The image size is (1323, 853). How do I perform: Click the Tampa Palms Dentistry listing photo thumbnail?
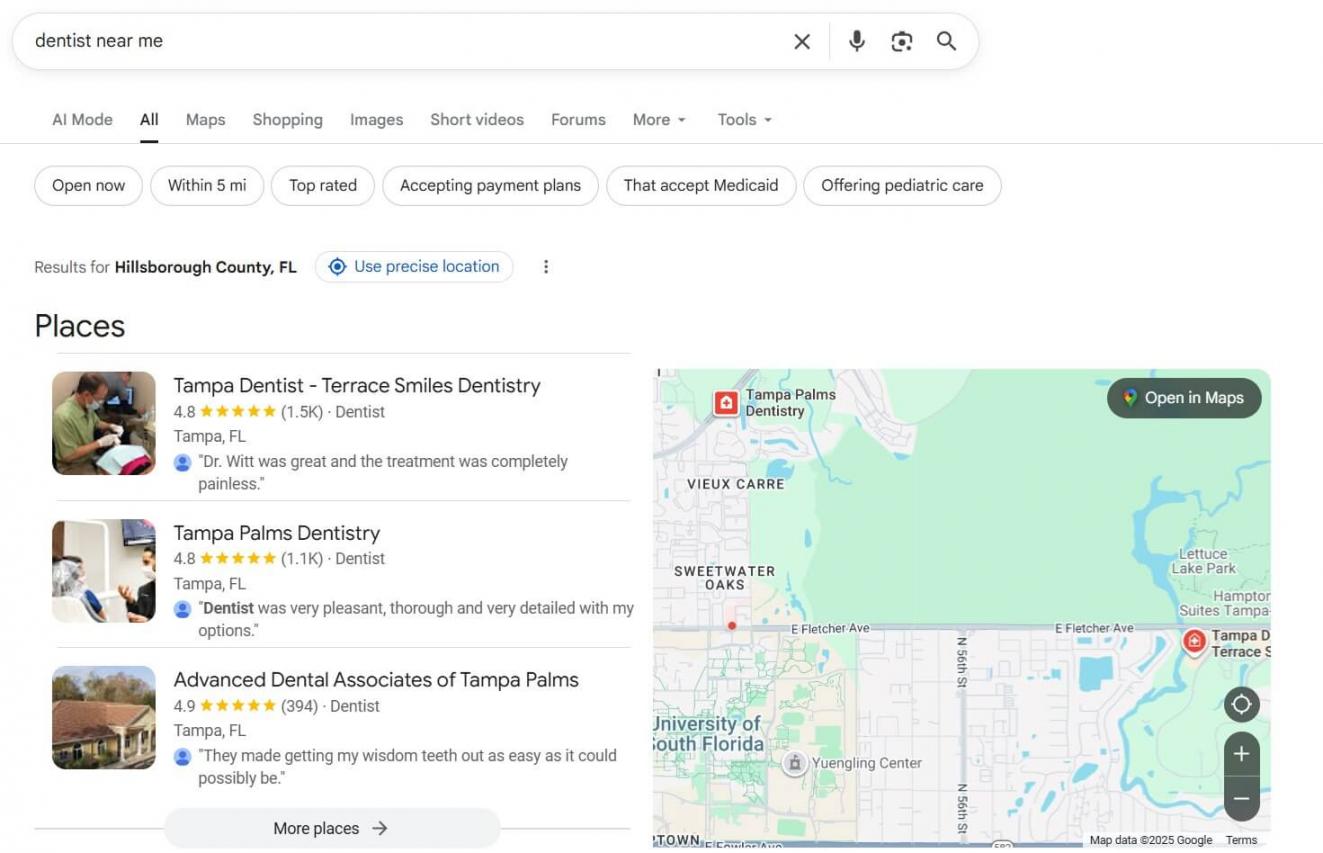coord(104,570)
